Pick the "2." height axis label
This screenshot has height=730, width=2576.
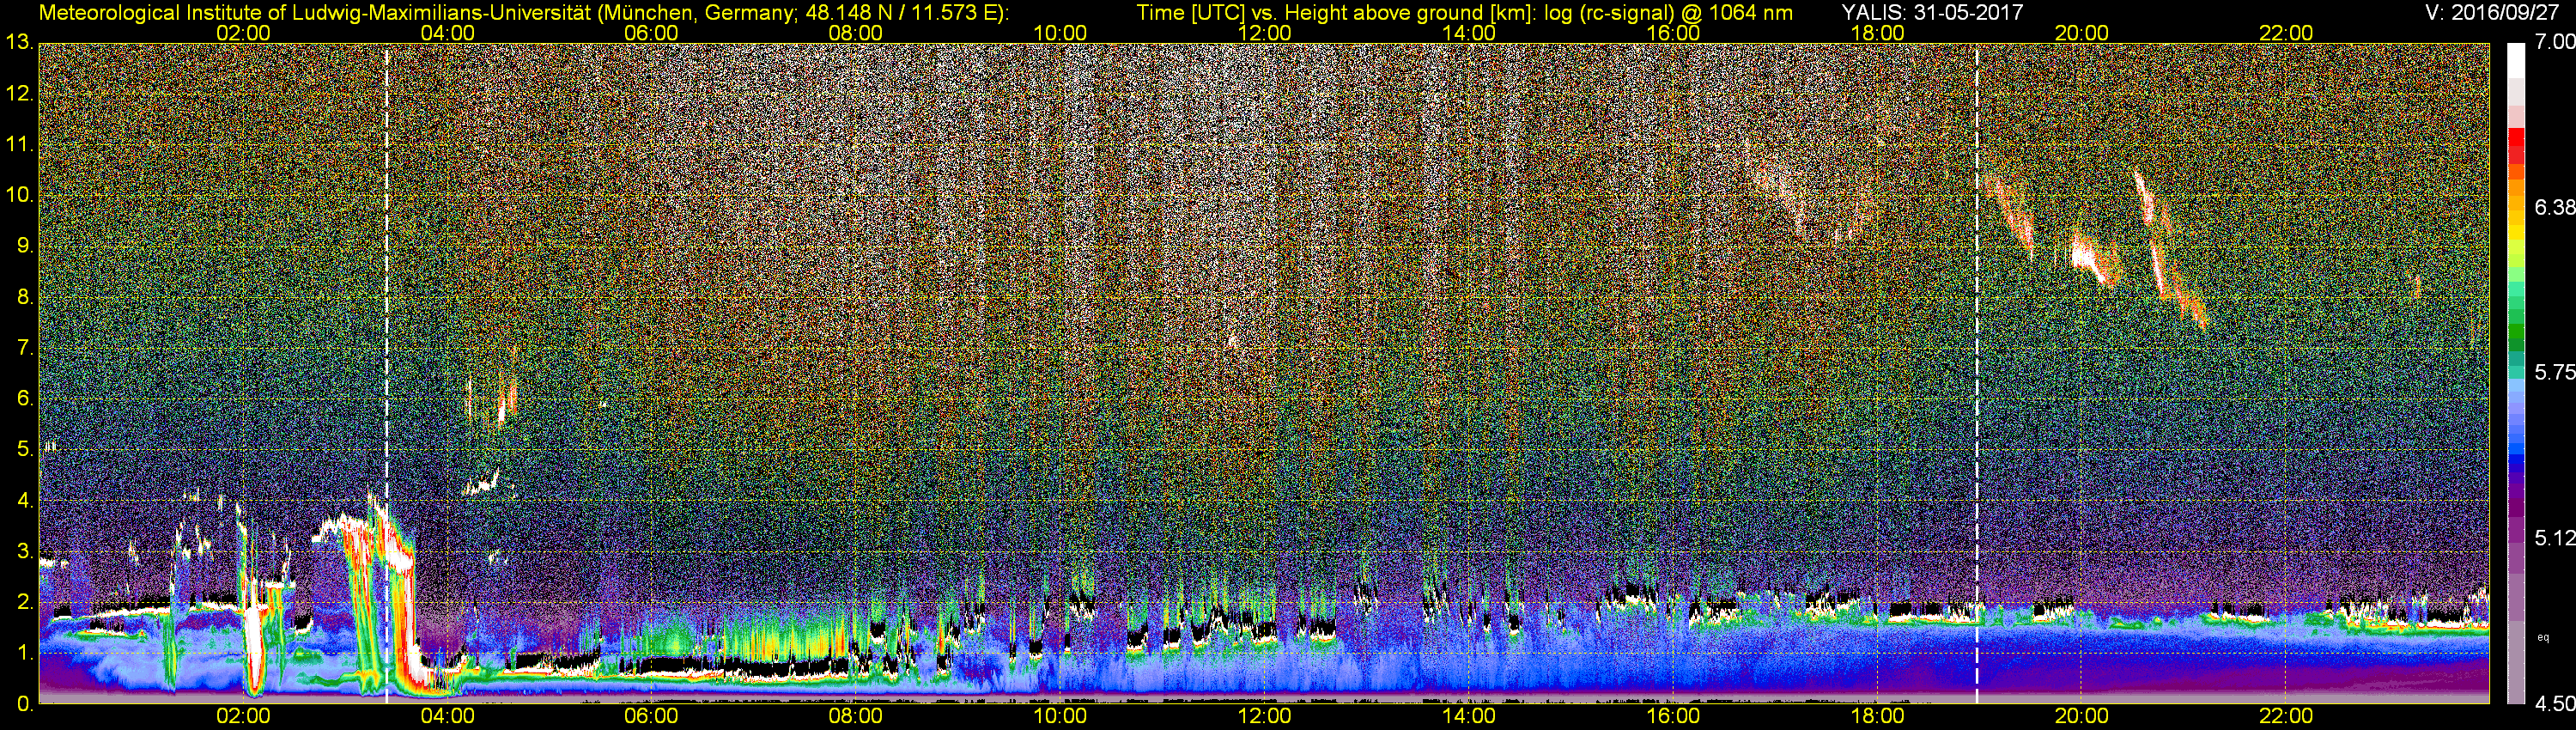(24, 602)
